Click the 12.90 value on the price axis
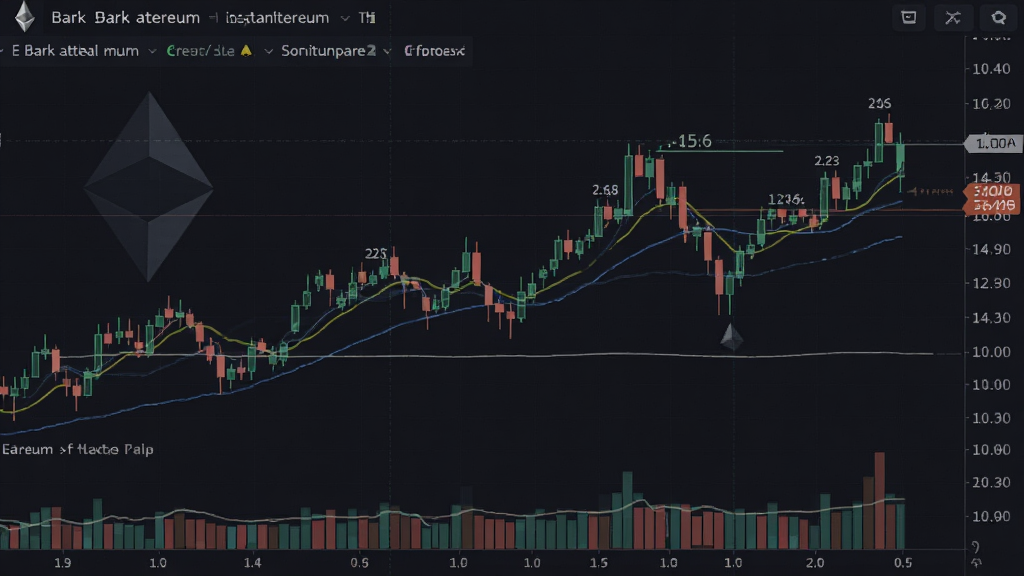1024x576 pixels. tap(991, 283)
